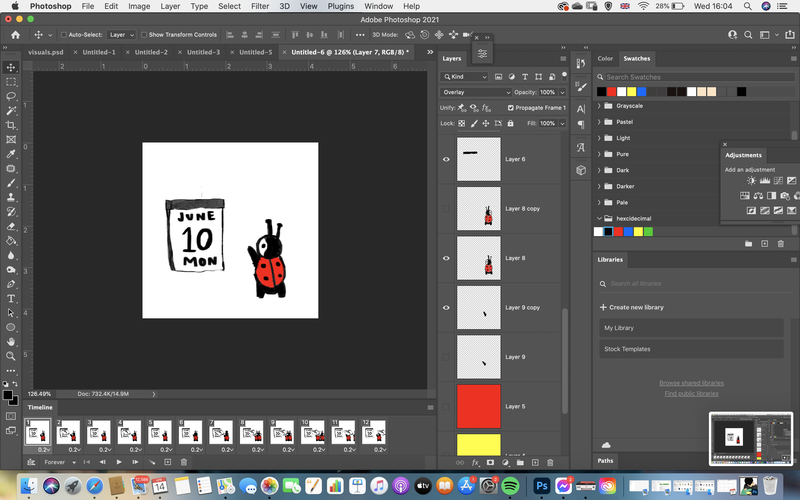Select the Eyedropper tool
This screenshot has width=800, height=500.
[11, 154]
